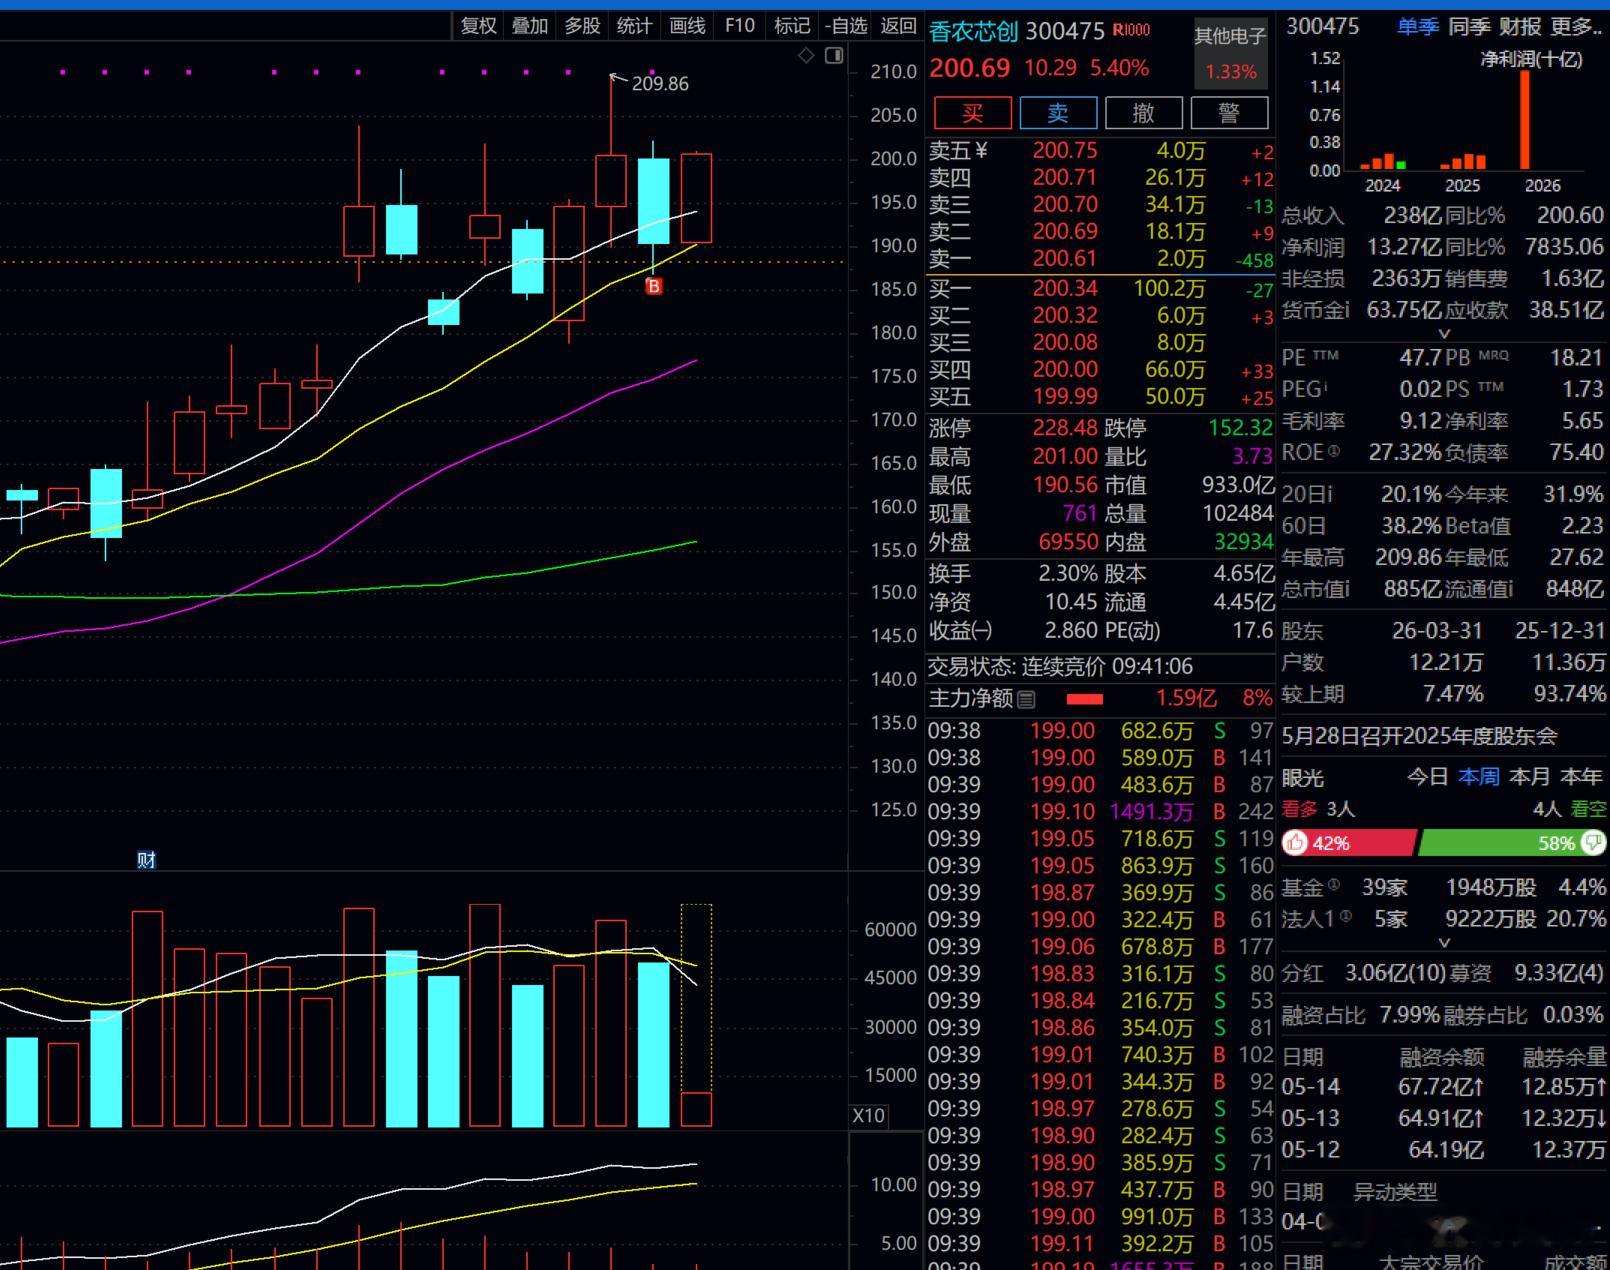
Task: Click the 05-13 margin balance row
Action: [x=1444, y=1118]
